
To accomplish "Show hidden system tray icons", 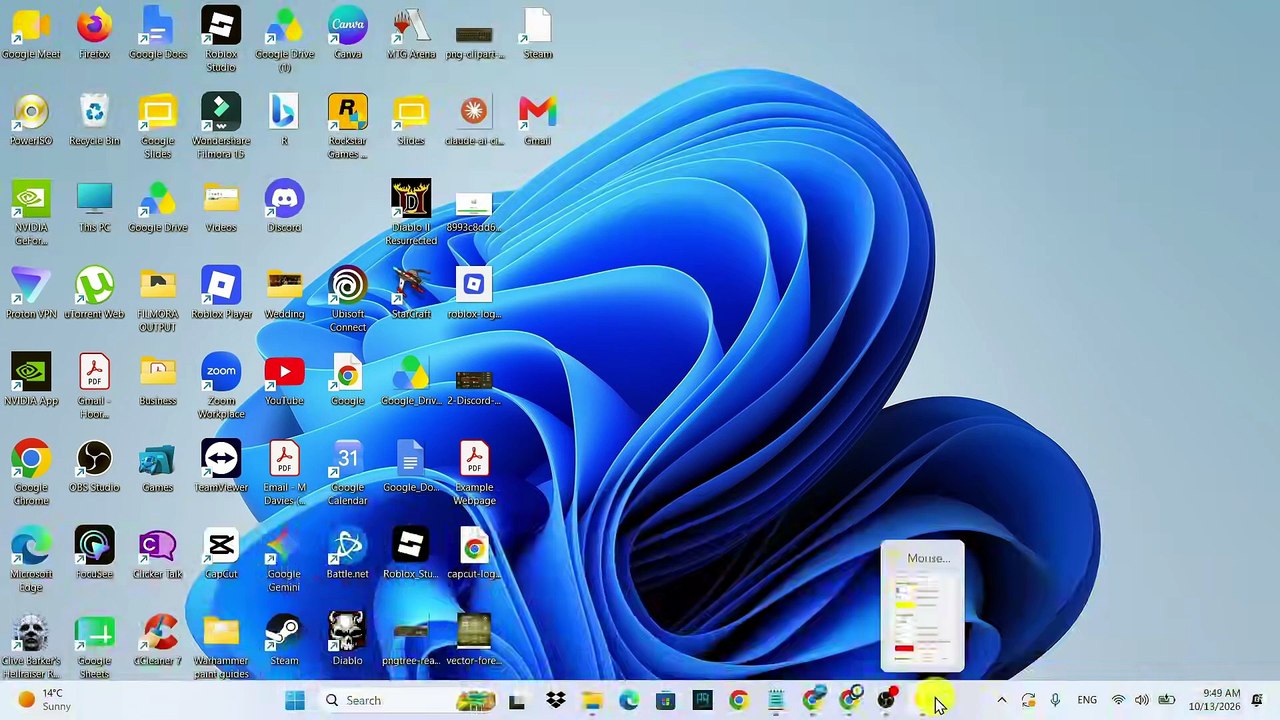I will [1001, 700].
